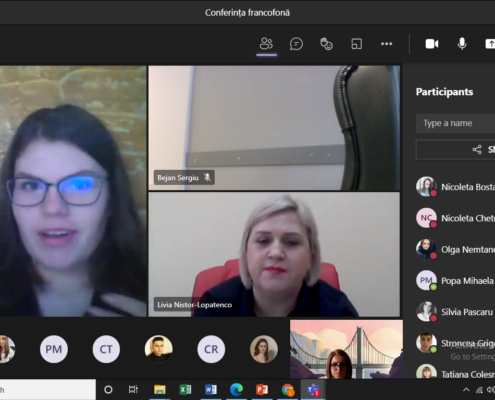Open Microsoft Edge from the taskbar
The width and height of the screenshot is (495, 400).
[236, 389]
